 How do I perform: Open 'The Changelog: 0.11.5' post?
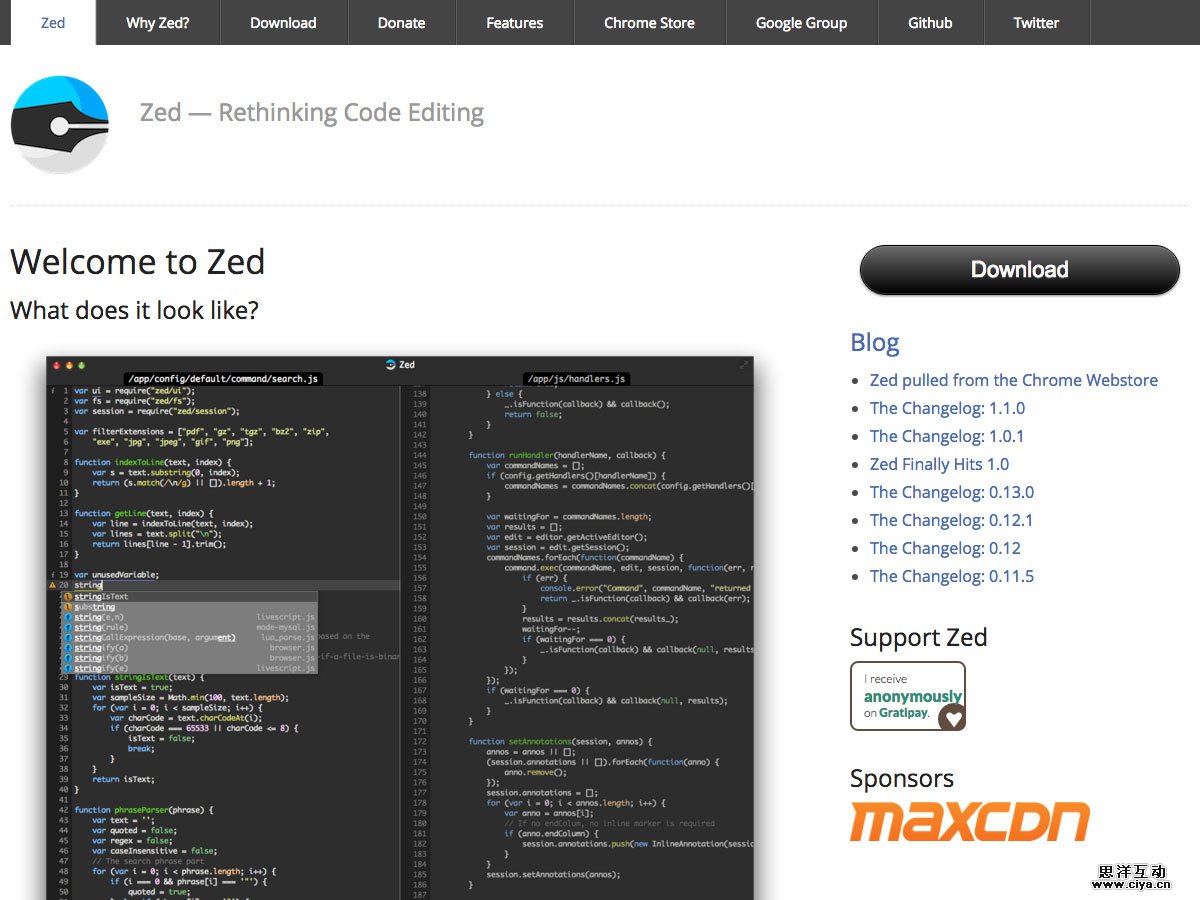952,576
